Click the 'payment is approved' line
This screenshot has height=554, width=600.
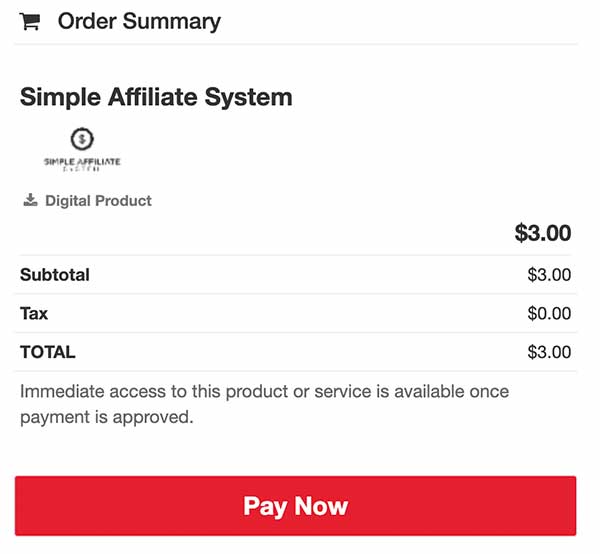pyautogui.click(x=107, y=417)
